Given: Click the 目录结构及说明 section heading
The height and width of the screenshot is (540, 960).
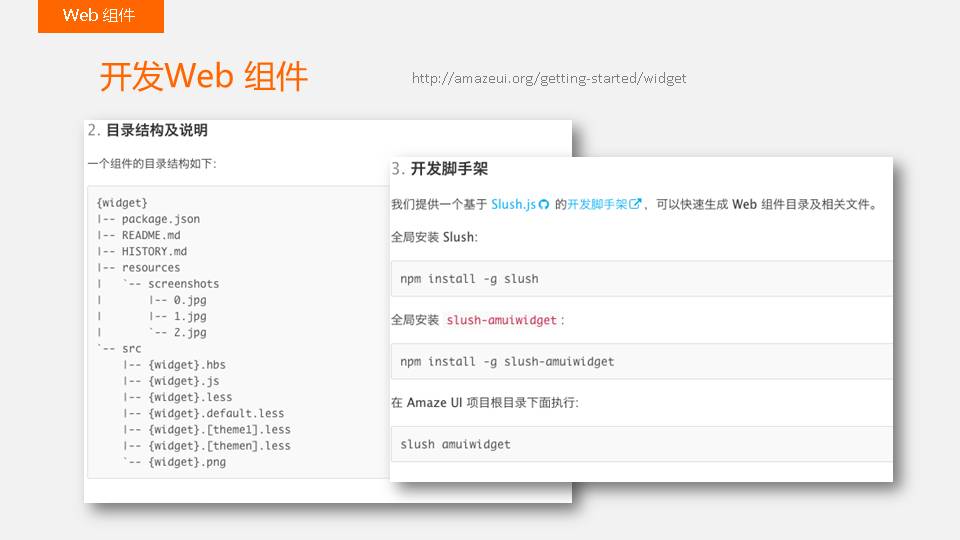Looking at the screenshot, I should coord(156,130).
